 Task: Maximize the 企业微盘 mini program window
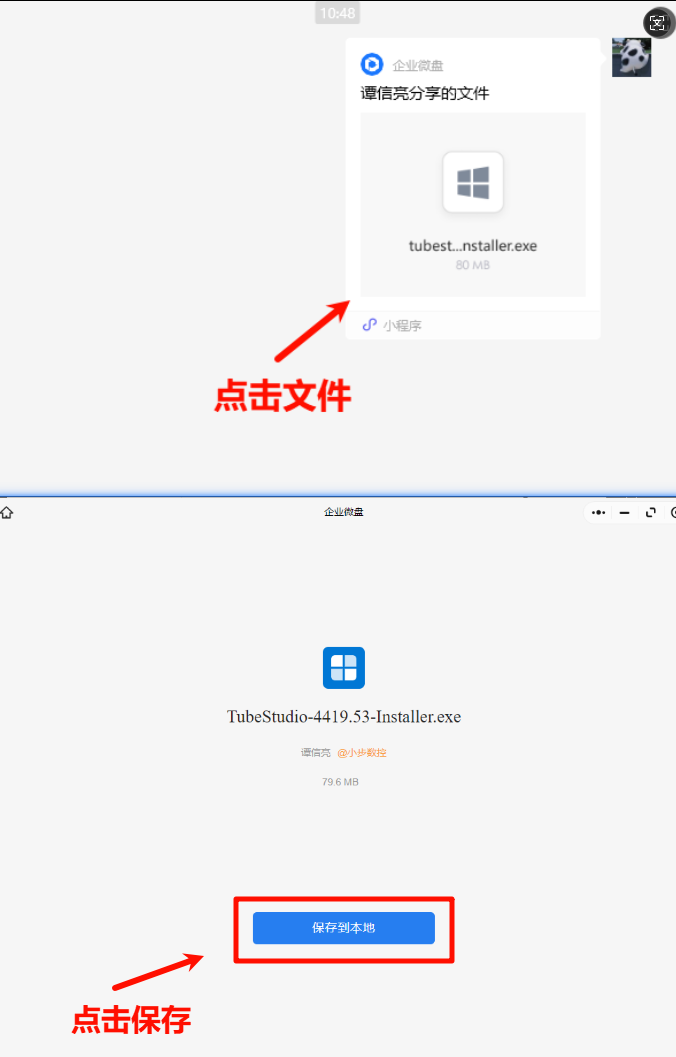tap(650, 512)
